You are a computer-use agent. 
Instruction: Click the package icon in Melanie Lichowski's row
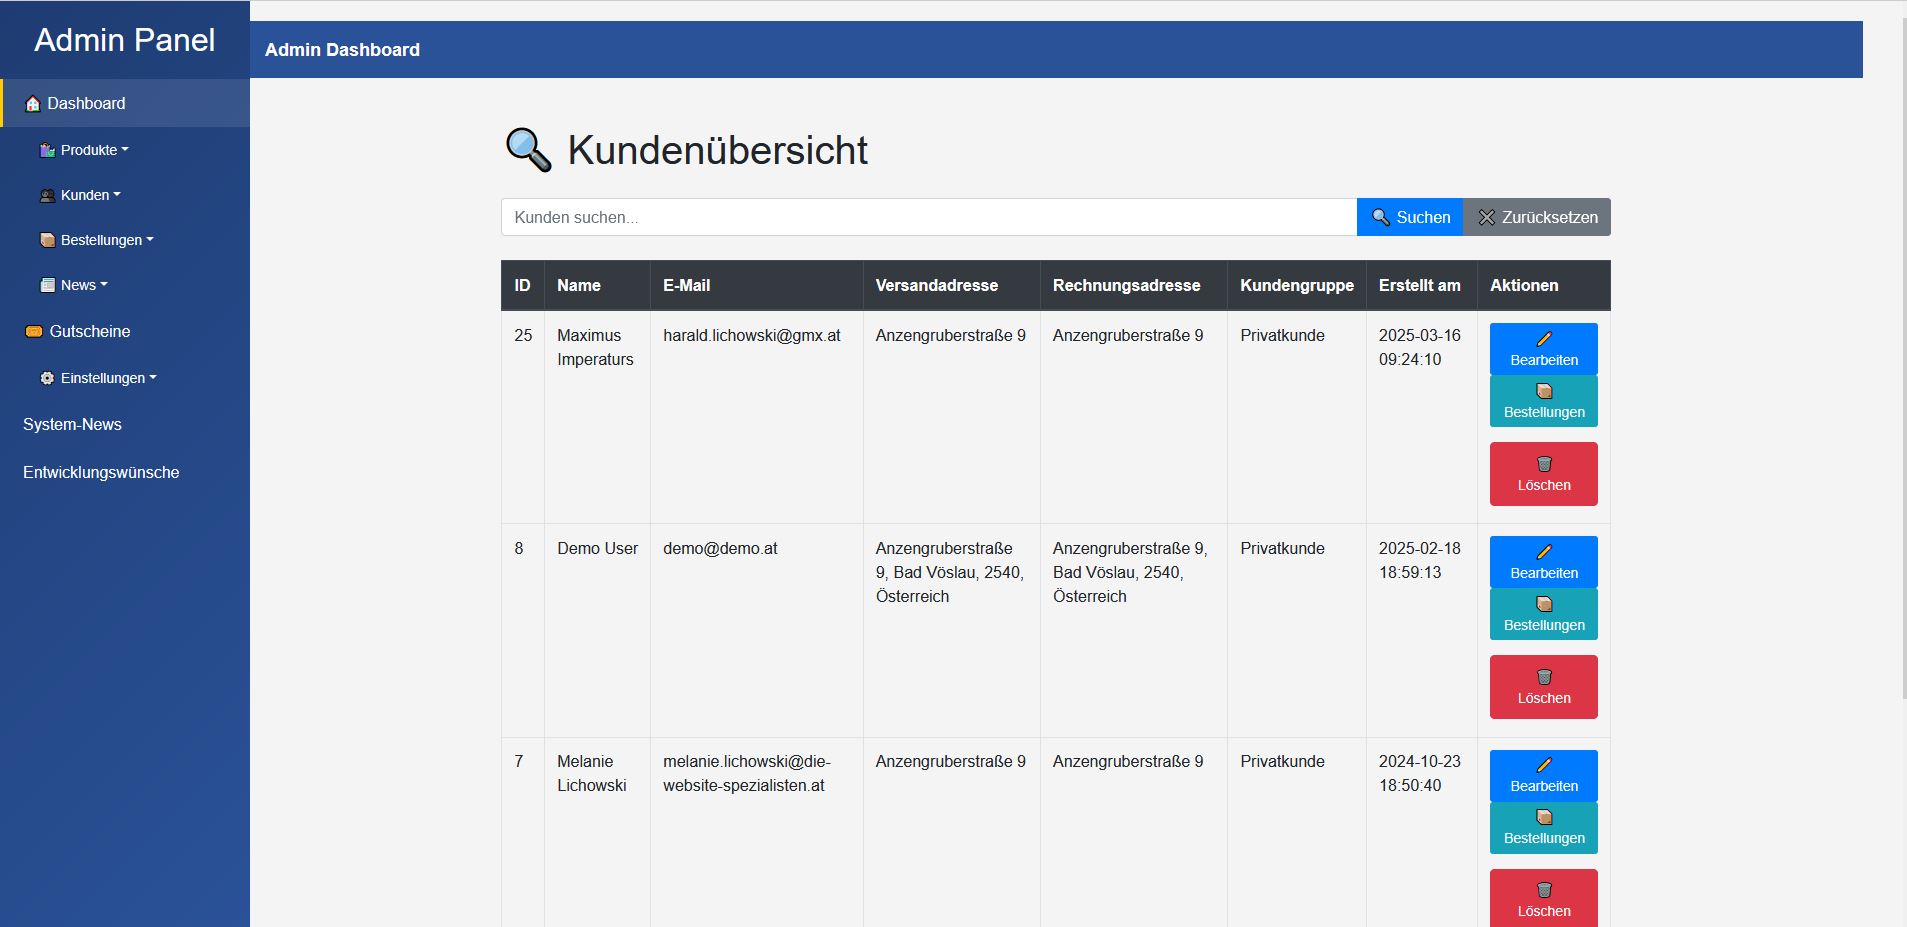click(1544, 817)
